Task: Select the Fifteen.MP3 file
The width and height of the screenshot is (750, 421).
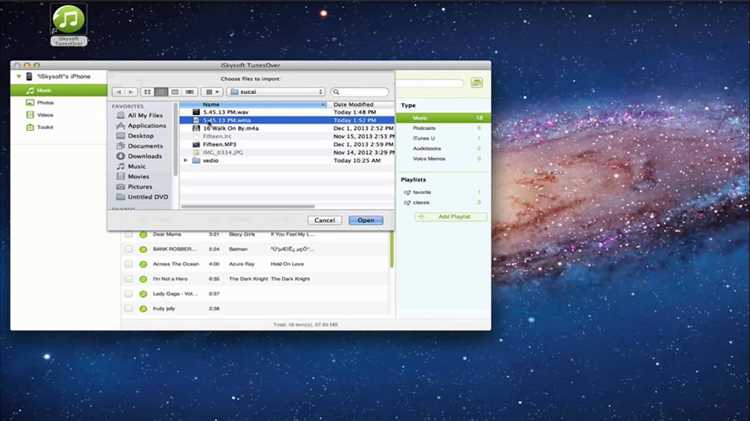Action: pyautogui.click(x=287, y=144)
